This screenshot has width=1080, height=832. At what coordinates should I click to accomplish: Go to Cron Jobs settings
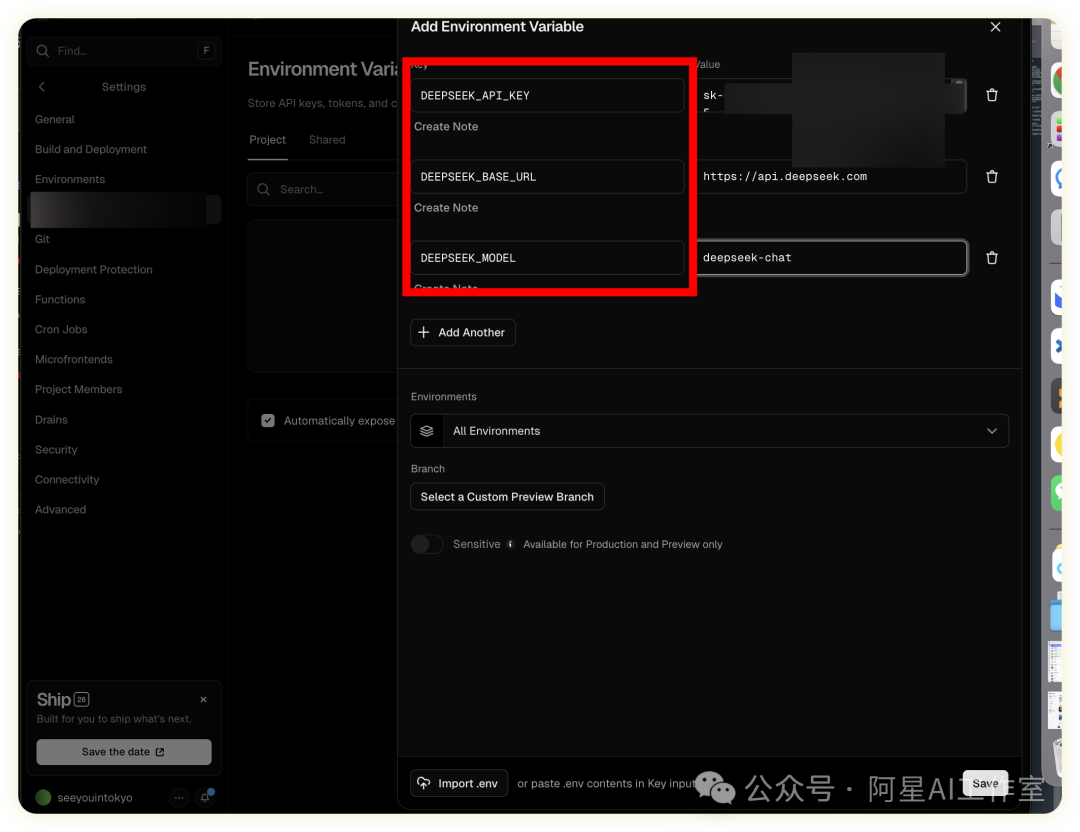pos(61,330)
